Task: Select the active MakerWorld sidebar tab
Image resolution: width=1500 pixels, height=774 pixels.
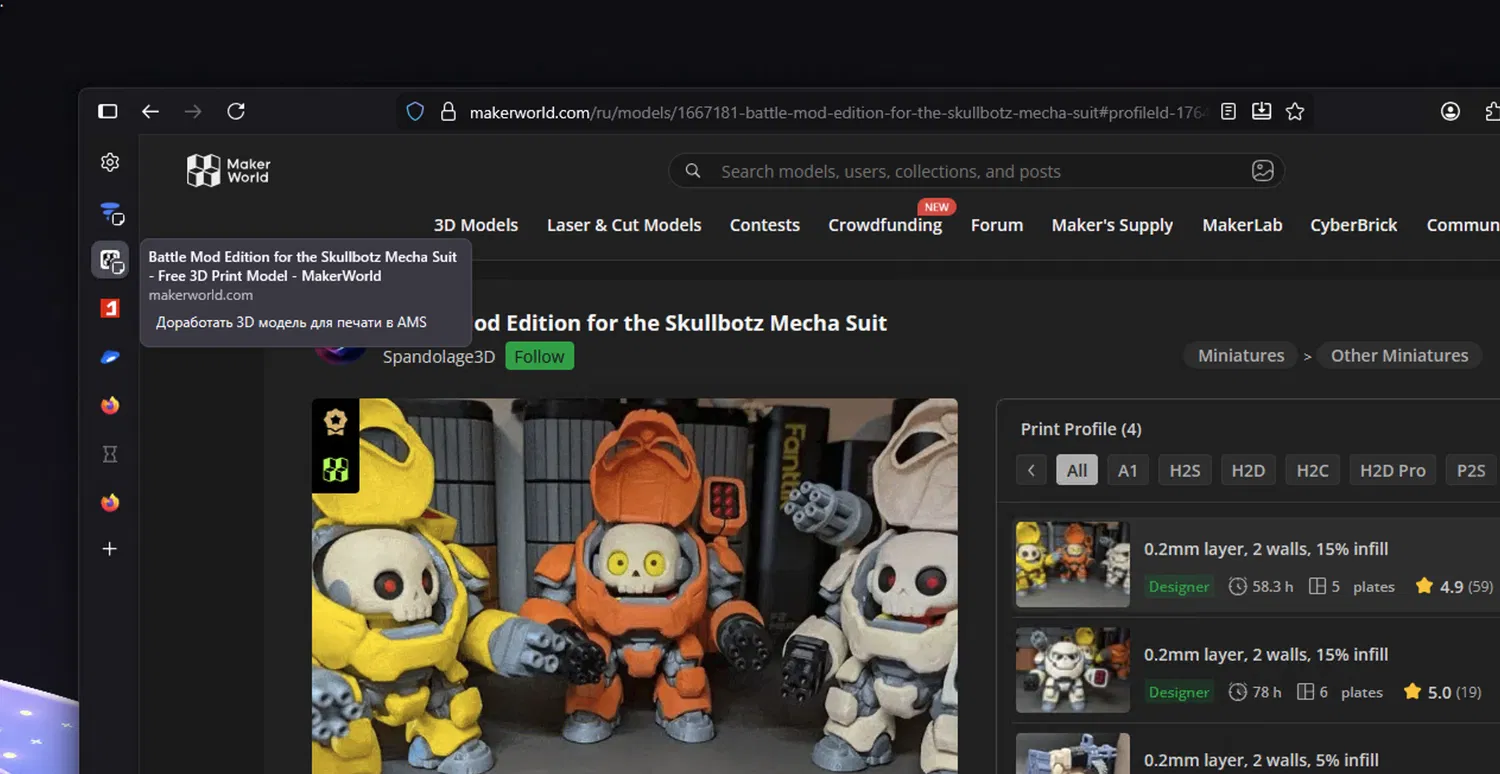Action: click(111, 261)
